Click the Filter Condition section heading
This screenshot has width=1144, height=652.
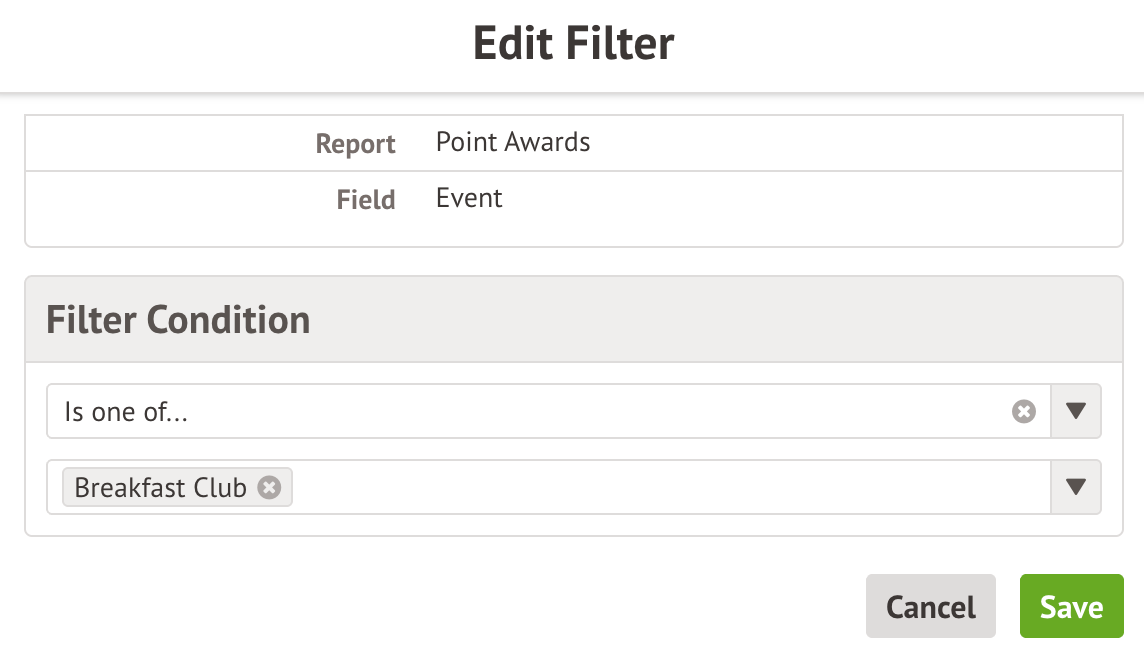point(178,320)
